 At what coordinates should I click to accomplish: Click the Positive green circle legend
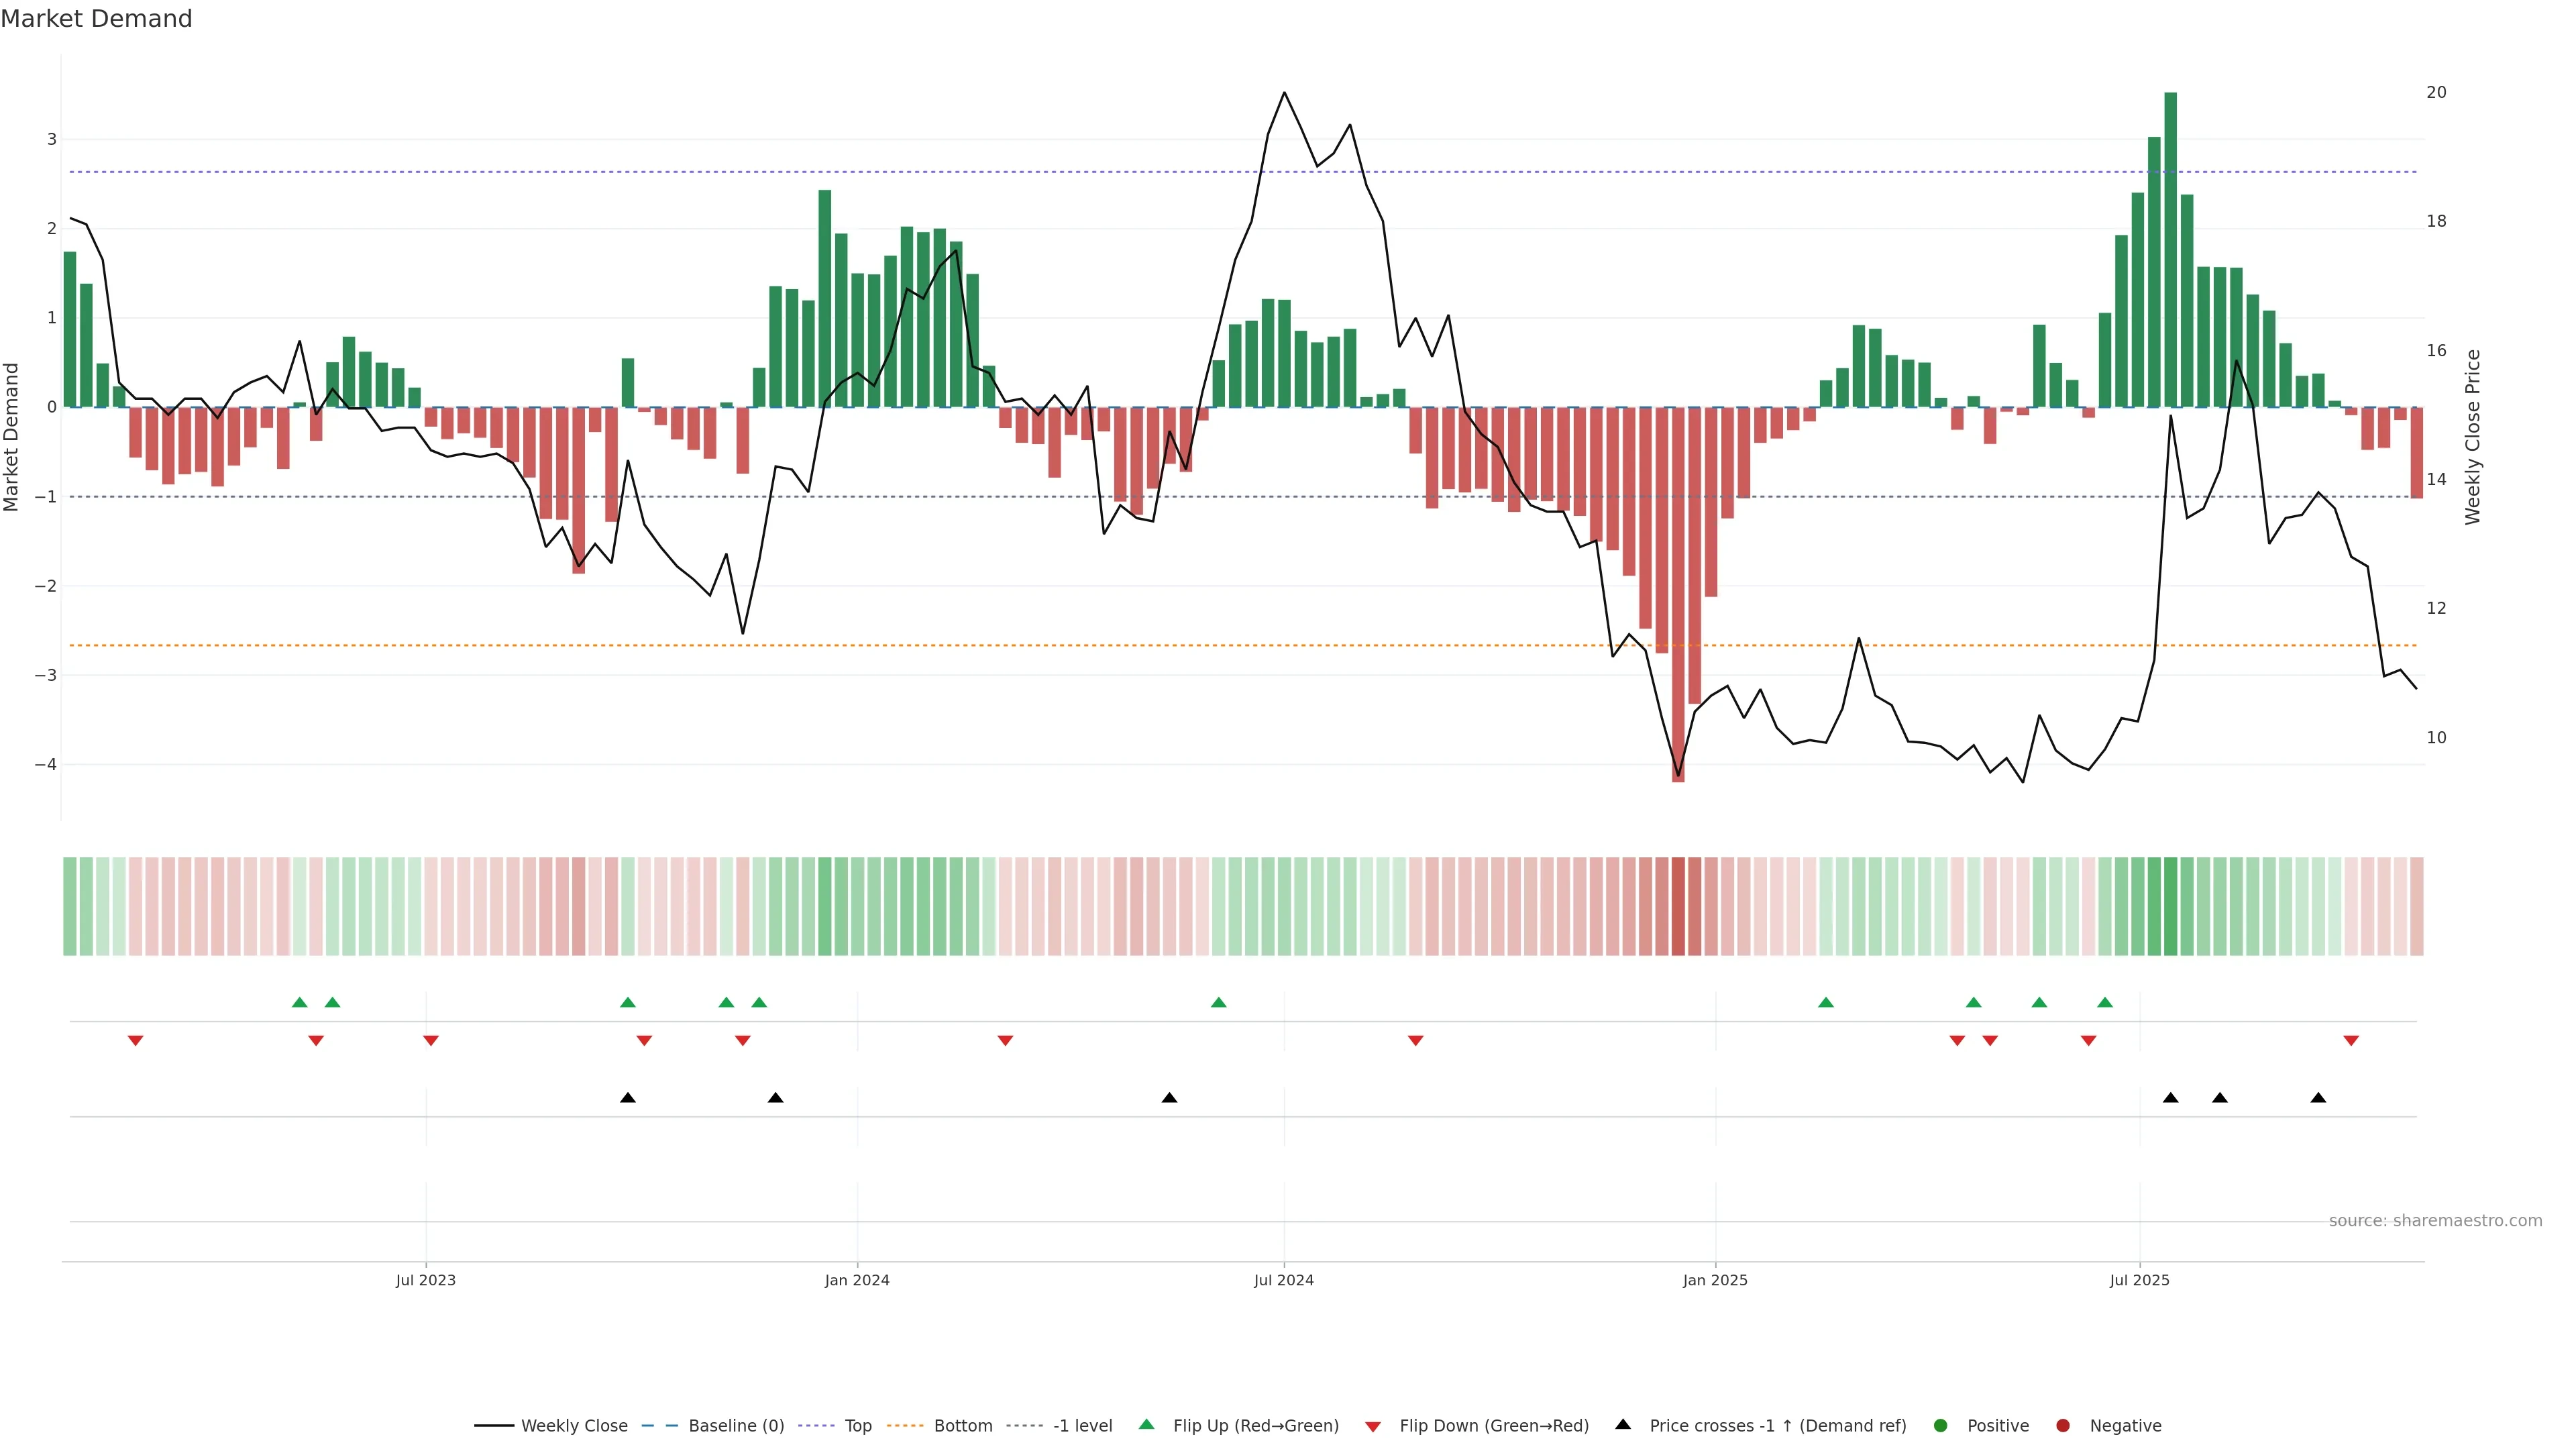1941,1425
